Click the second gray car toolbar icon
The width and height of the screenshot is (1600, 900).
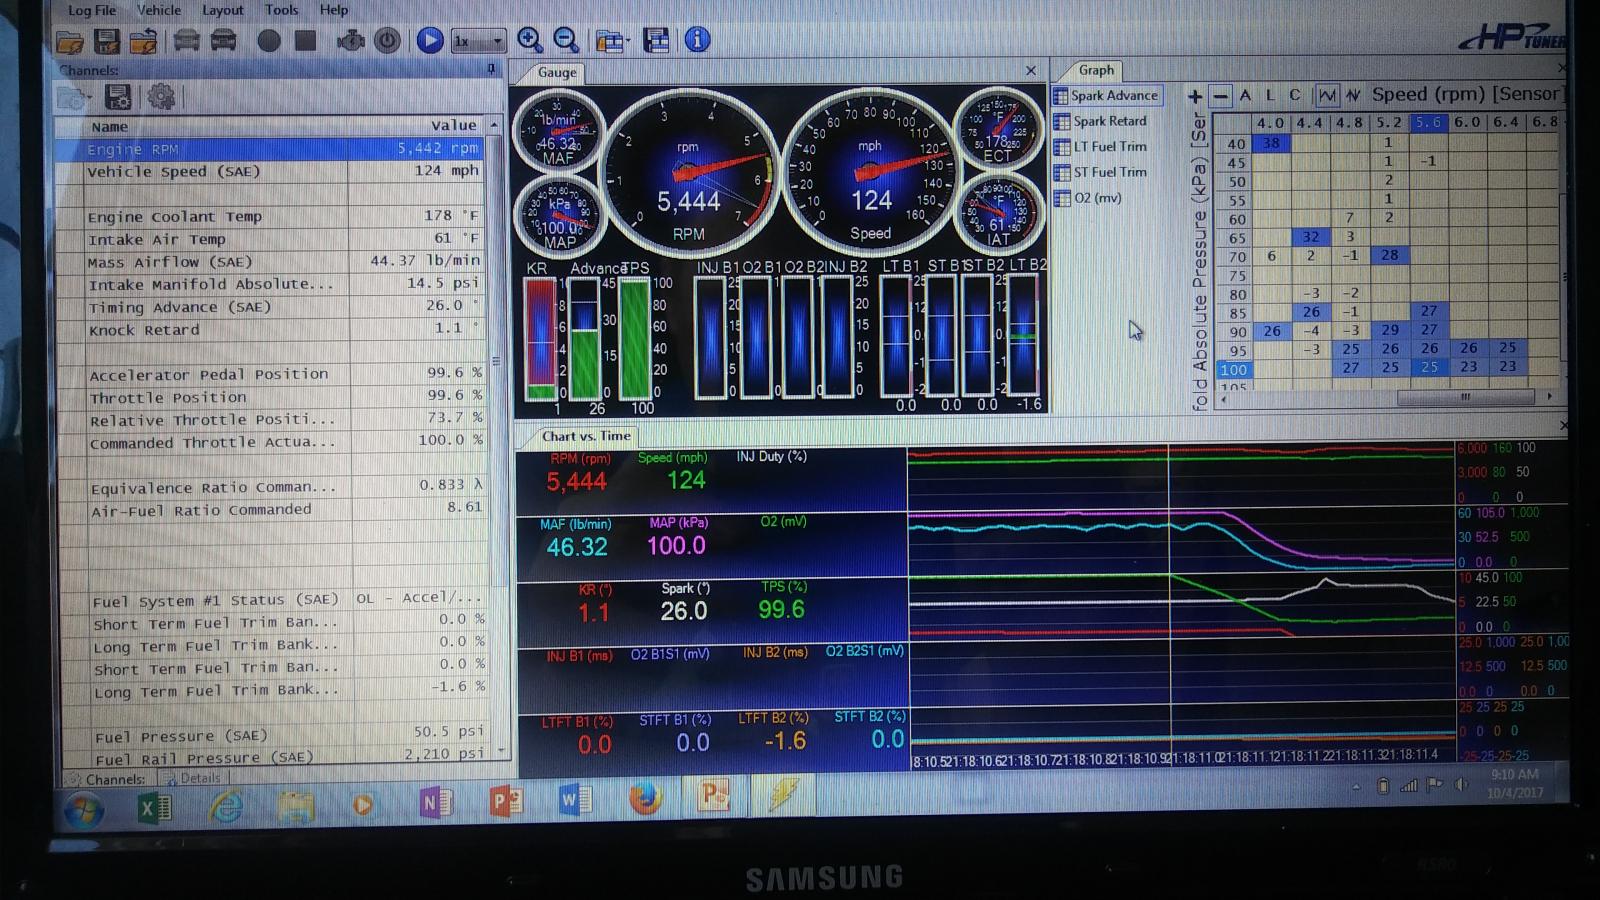pos(224,41)
